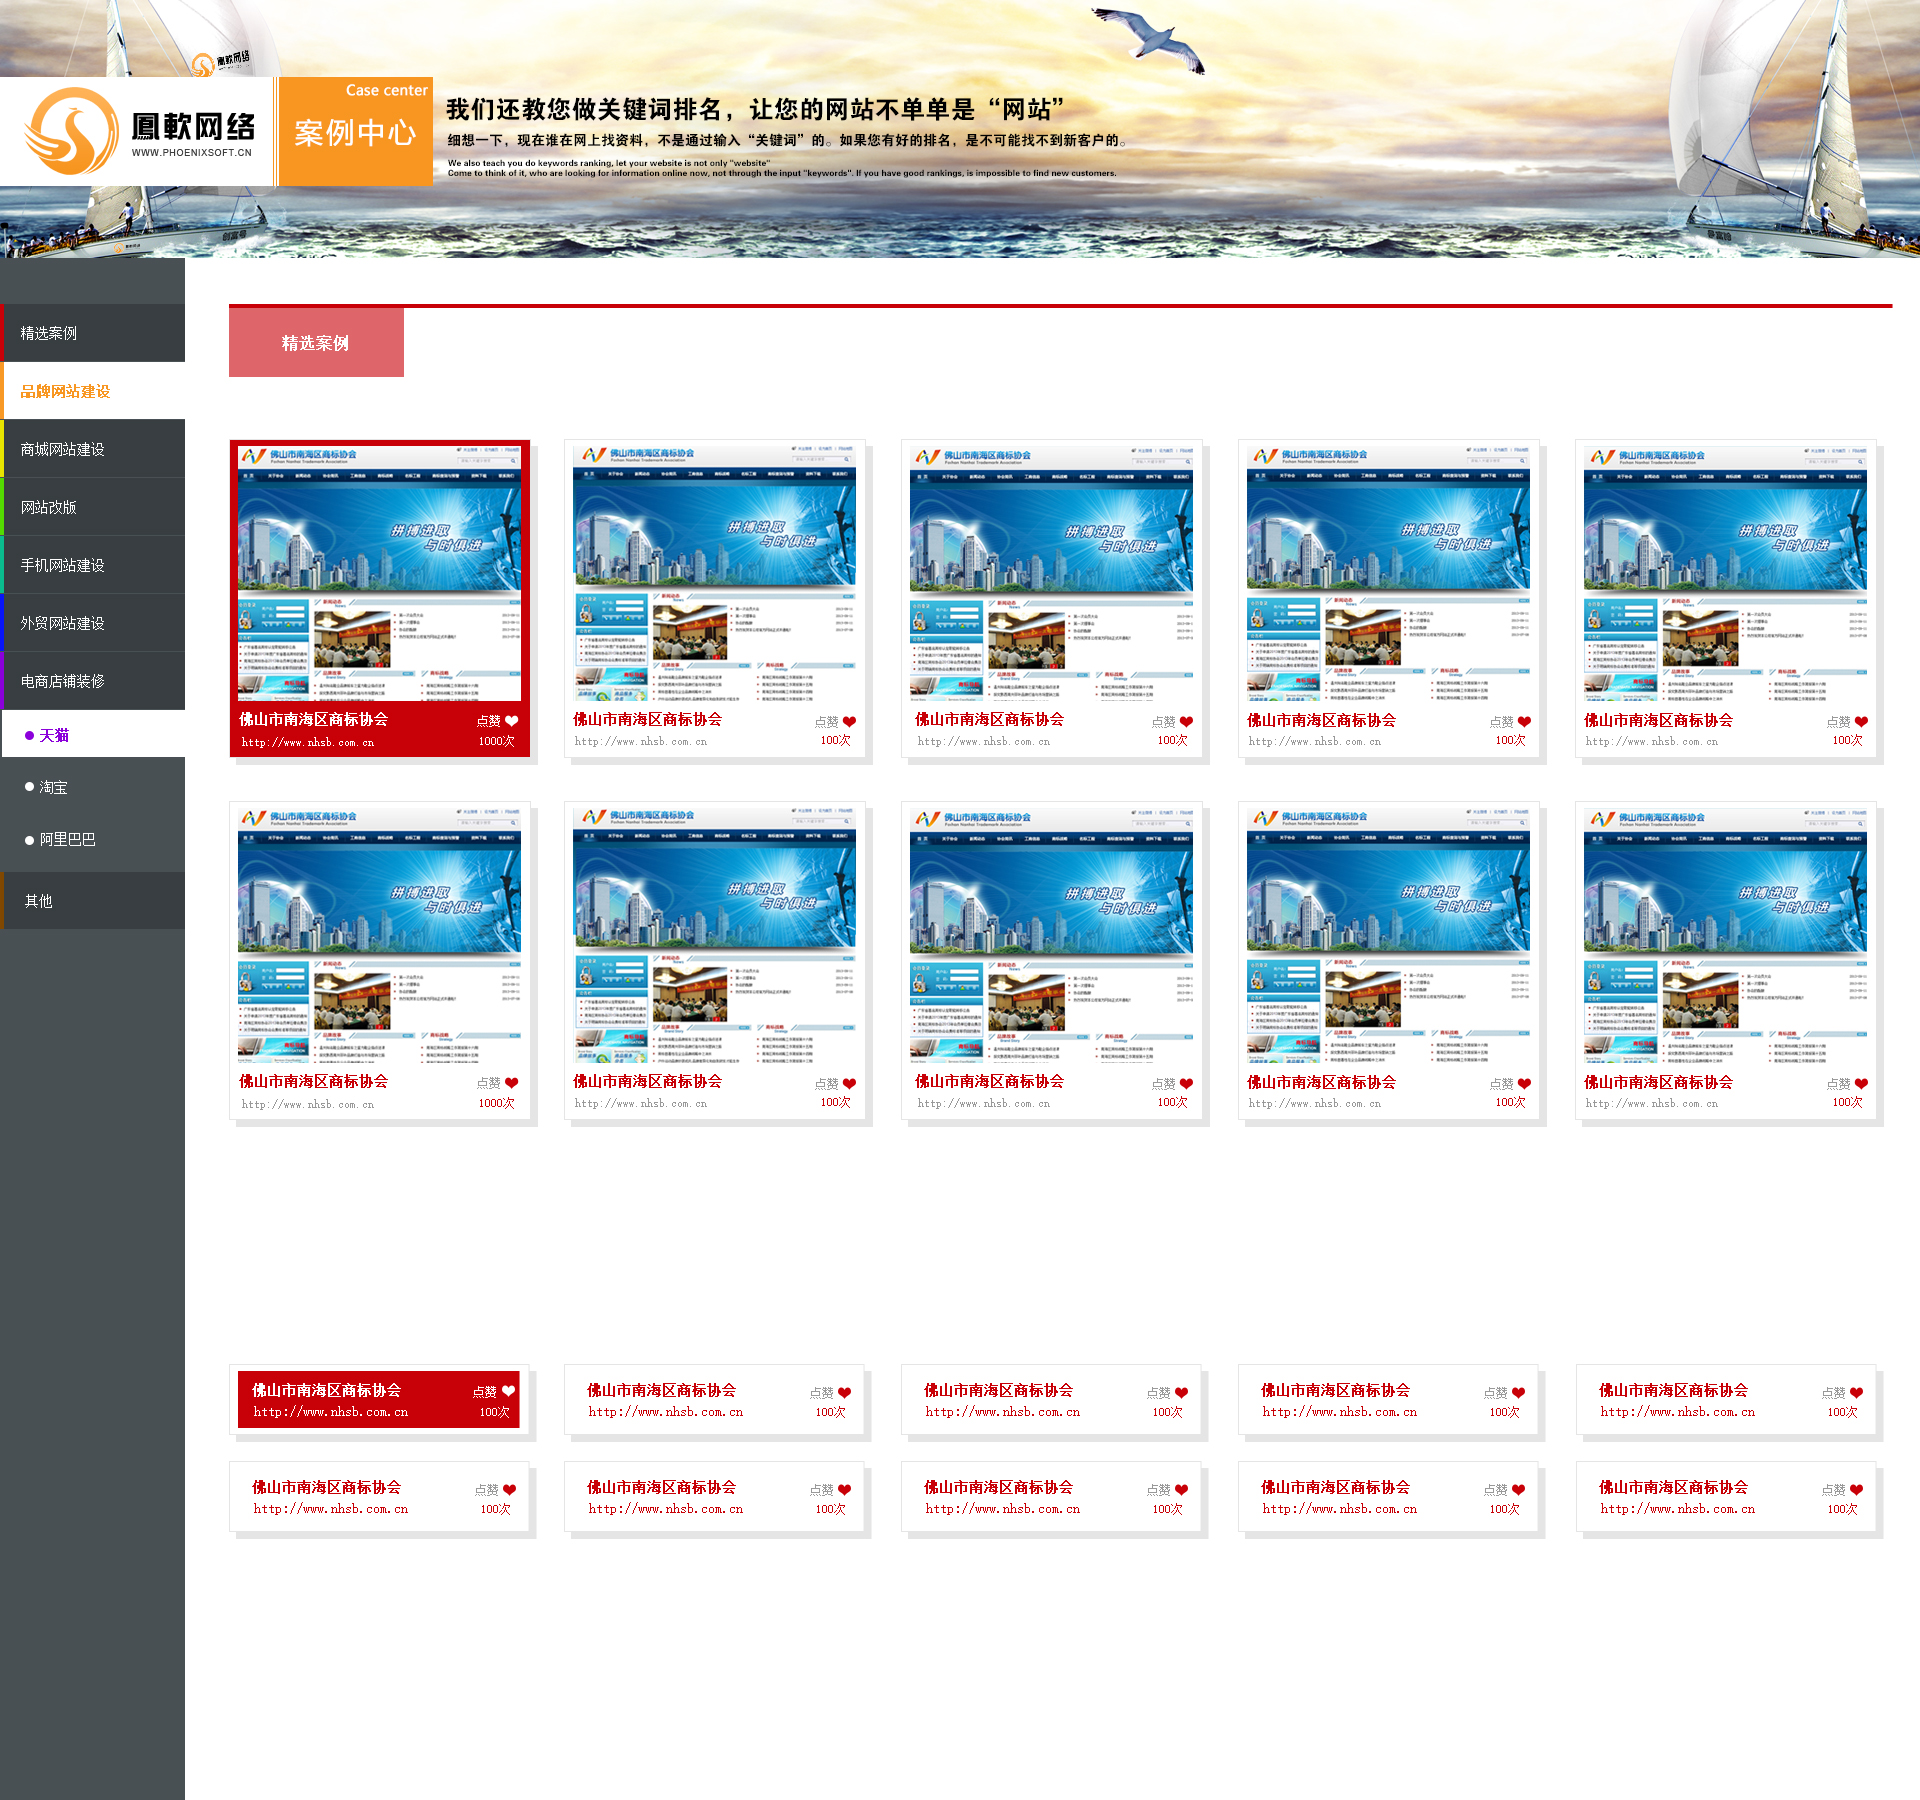Select the 淘宝 sub-item in the sidebar
This screenshot has width=1920, height=1800.
click(53, 788)
